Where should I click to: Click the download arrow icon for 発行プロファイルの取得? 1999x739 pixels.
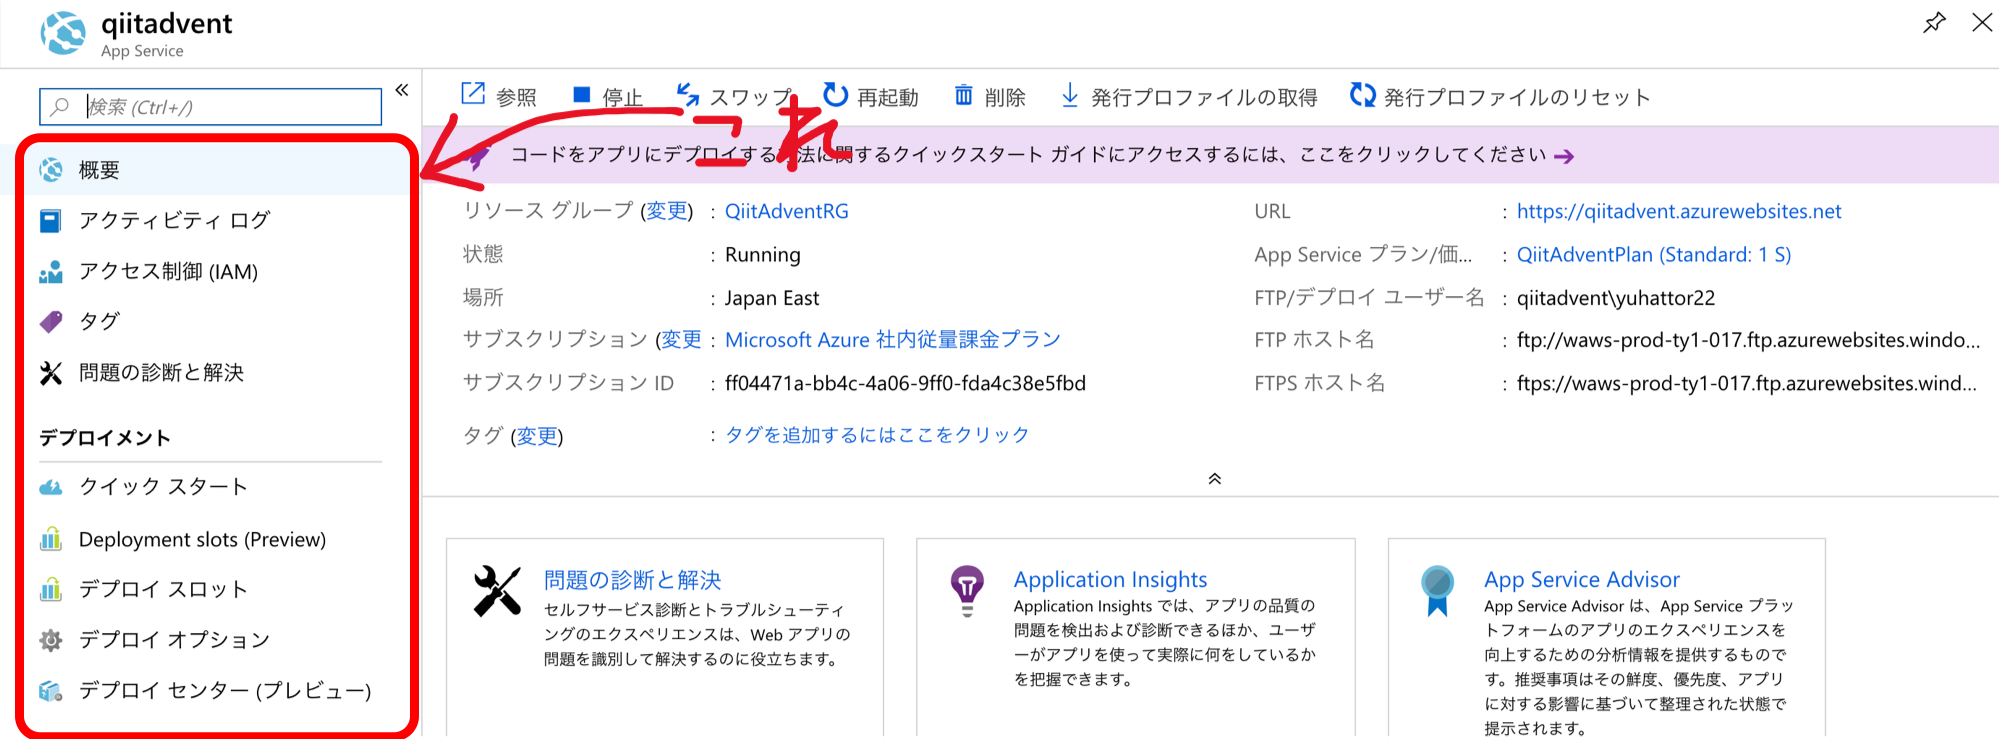(1070, 95)
